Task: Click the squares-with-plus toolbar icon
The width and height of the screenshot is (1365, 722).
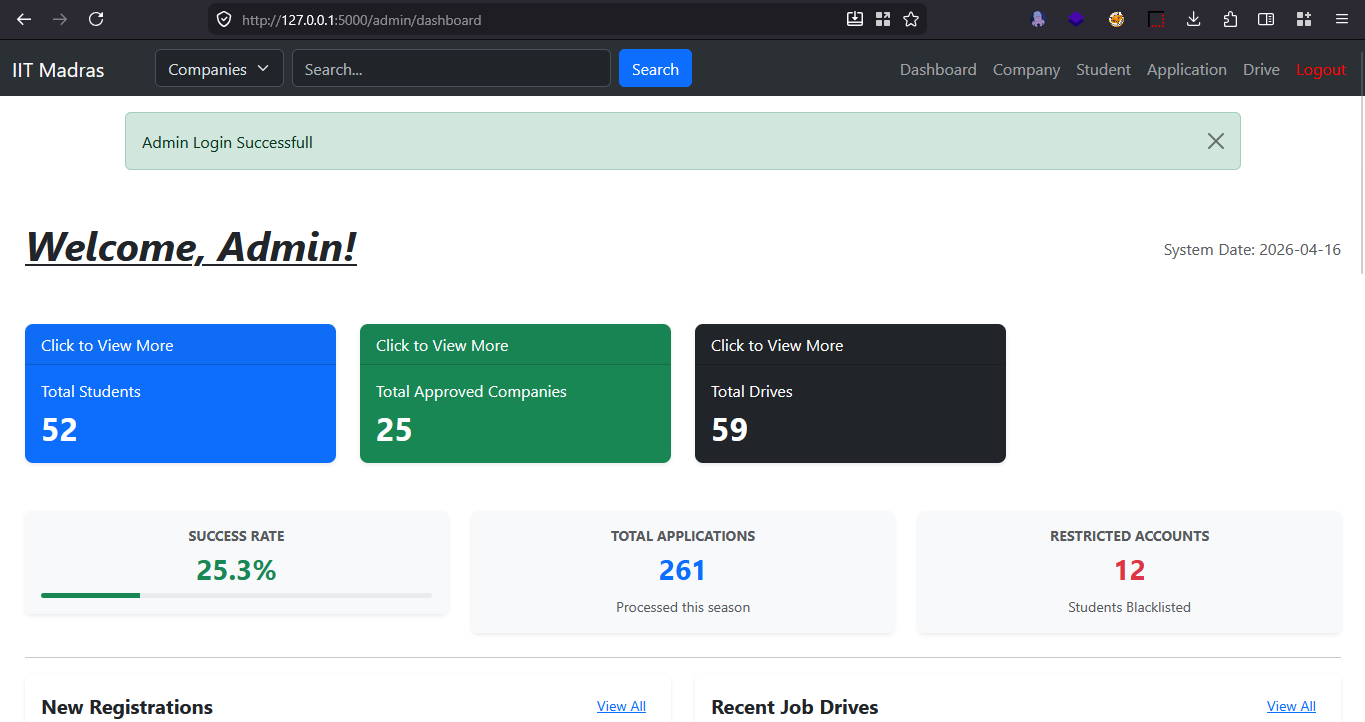Action: click(1303, 19)
